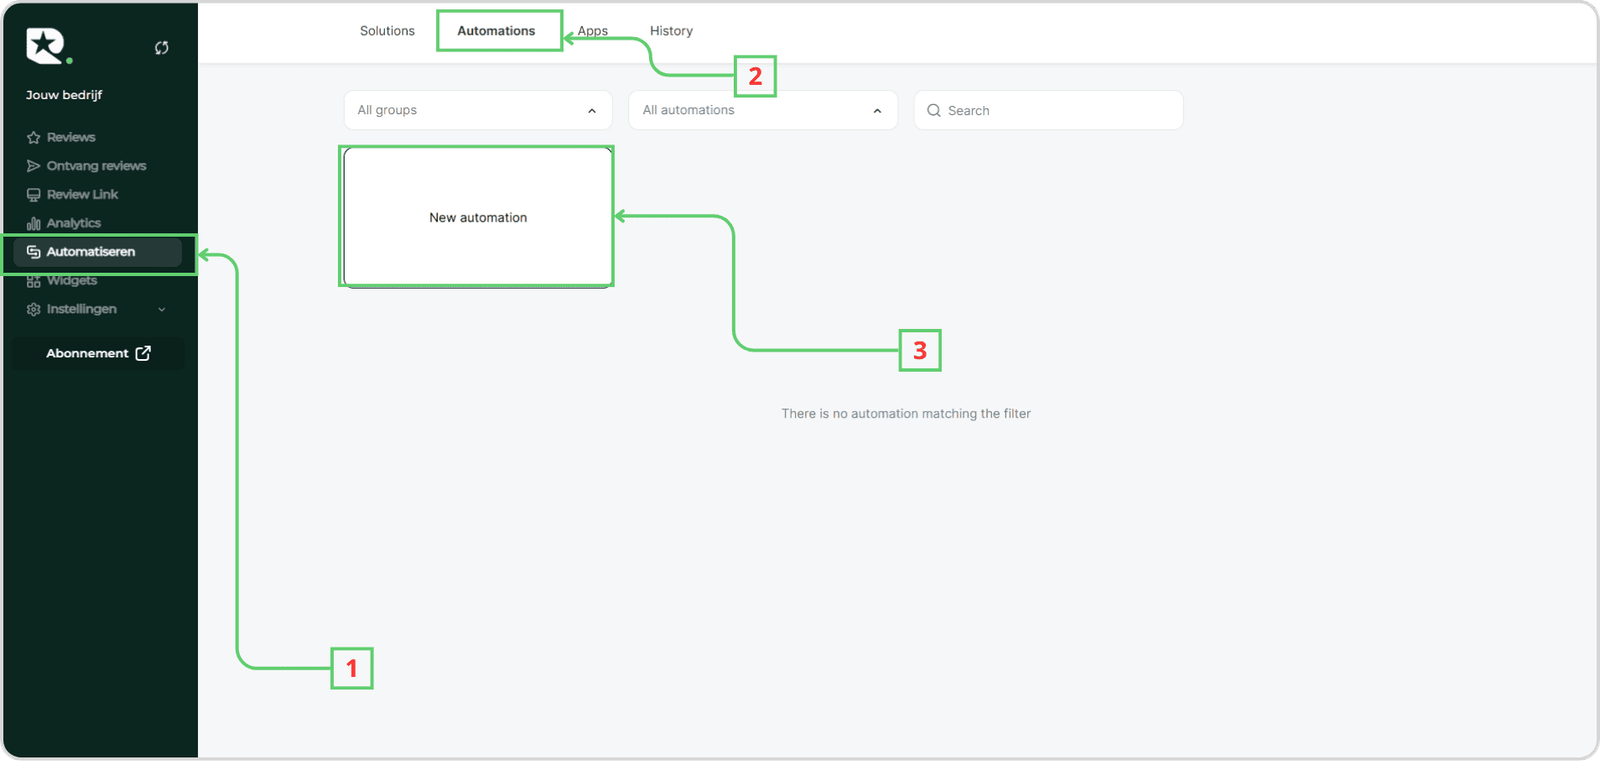Screen dimensions: 1600x761
Task: Click external link icon next to Abonnement
Action: tap(143, 353)
